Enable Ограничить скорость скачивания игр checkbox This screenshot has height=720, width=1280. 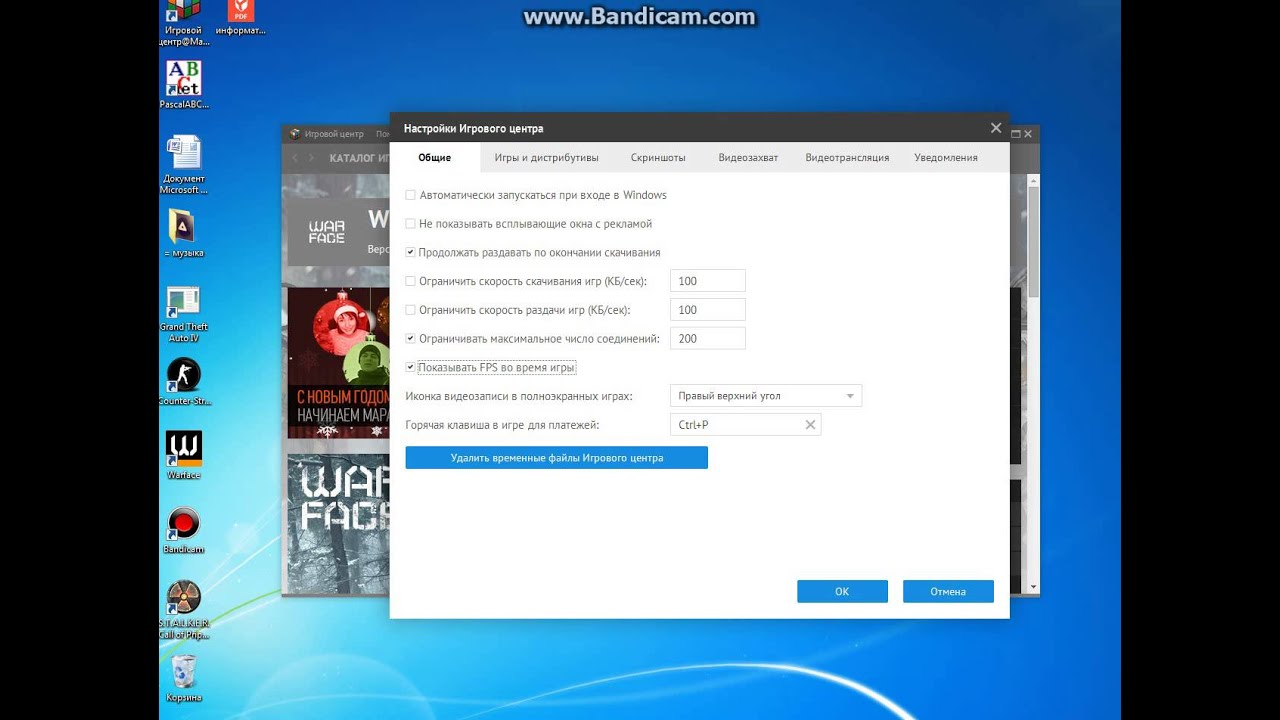click(x=410, y=282)
